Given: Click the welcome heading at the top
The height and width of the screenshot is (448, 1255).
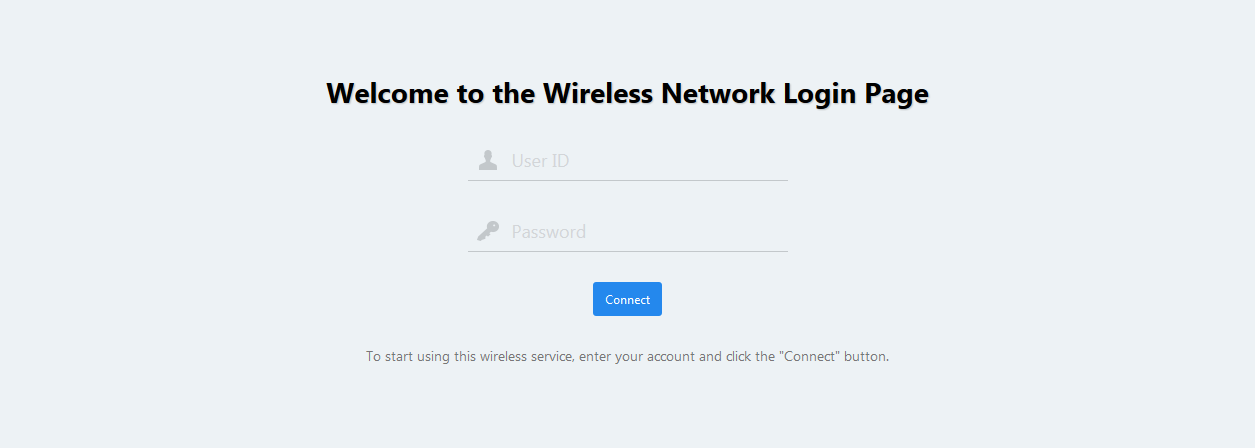Looking at the screenshot, I should coord(627,93).
